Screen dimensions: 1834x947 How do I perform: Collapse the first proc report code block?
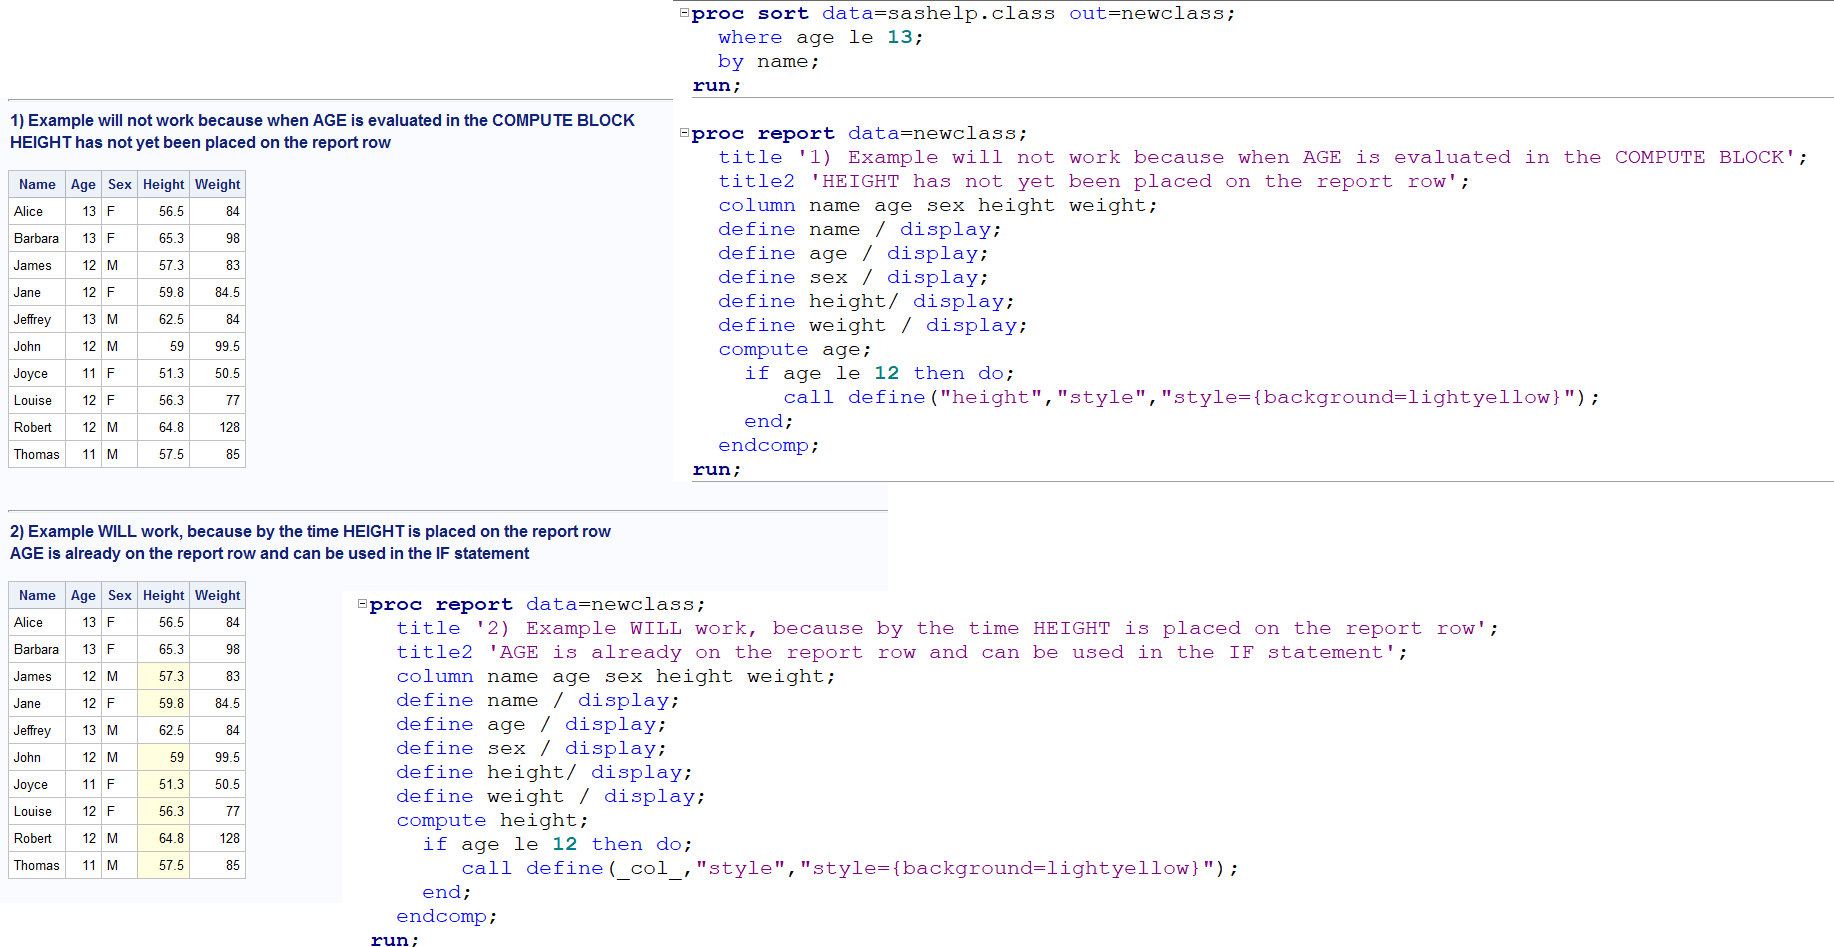[x=683, y=132]
